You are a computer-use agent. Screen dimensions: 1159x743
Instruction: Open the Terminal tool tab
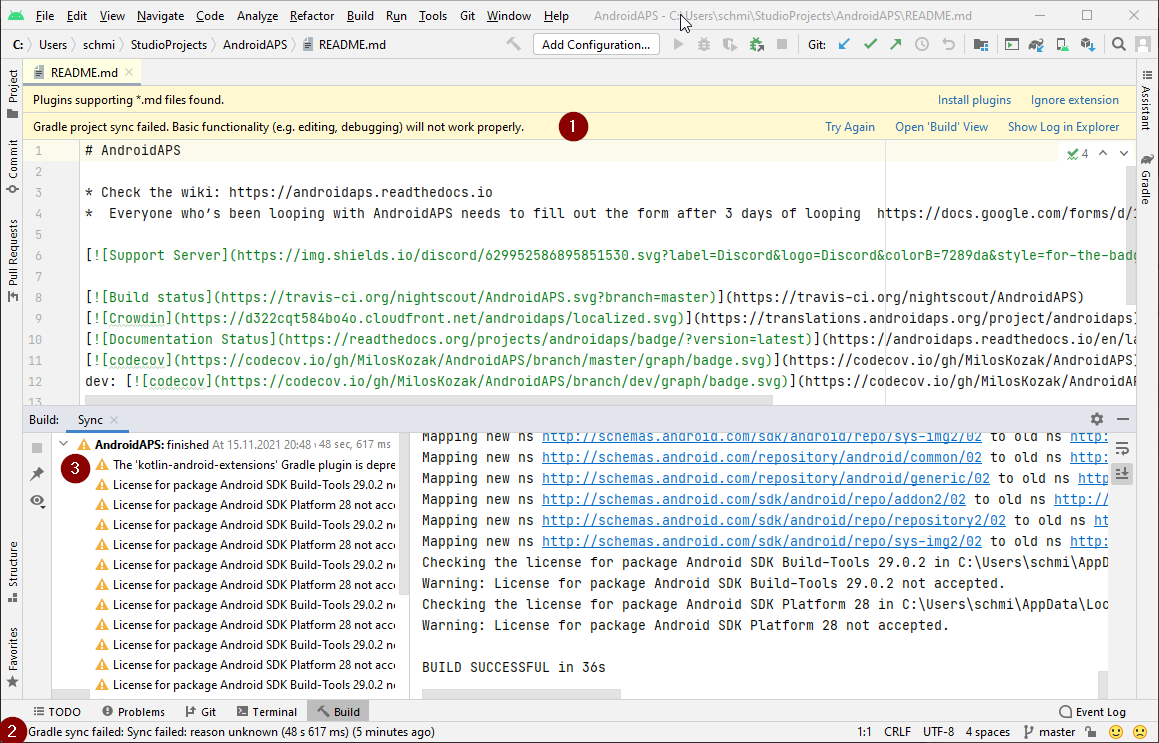(x=267, y=712)
